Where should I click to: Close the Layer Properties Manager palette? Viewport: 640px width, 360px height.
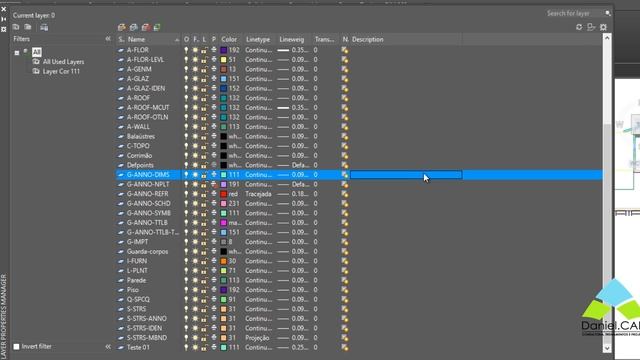(4, 9)
